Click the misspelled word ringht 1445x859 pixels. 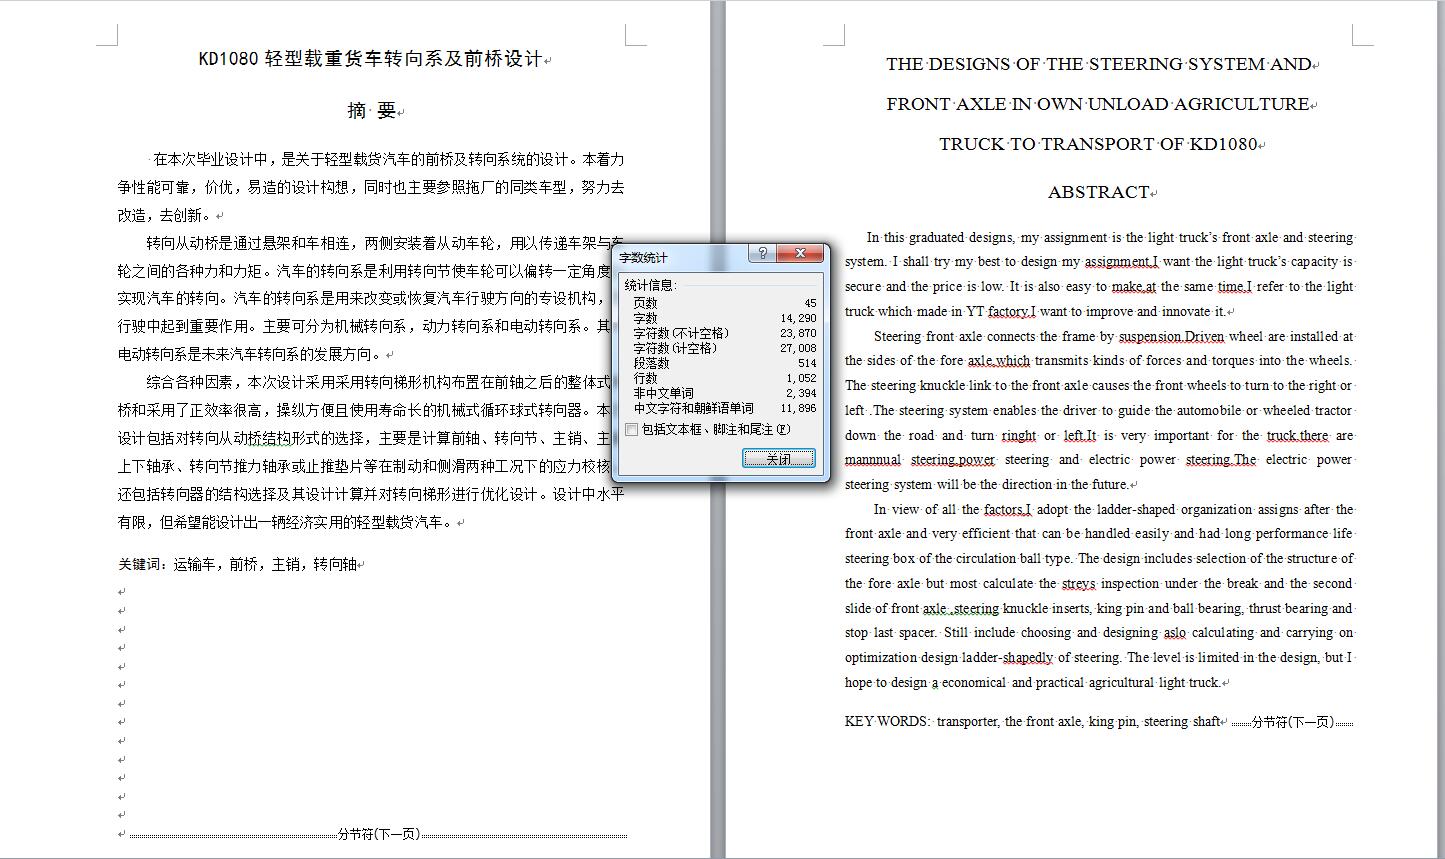(x=1019, y=435)
